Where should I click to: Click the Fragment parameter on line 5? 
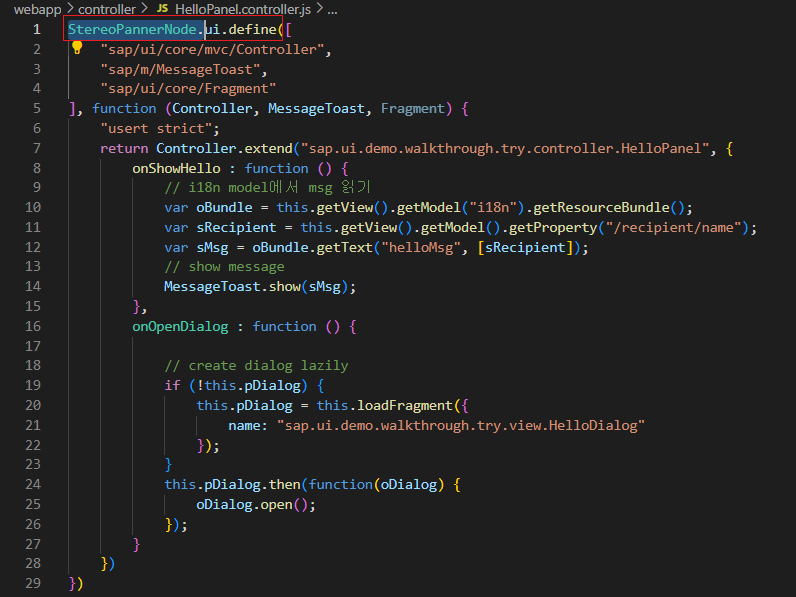[x=413, y=109]
